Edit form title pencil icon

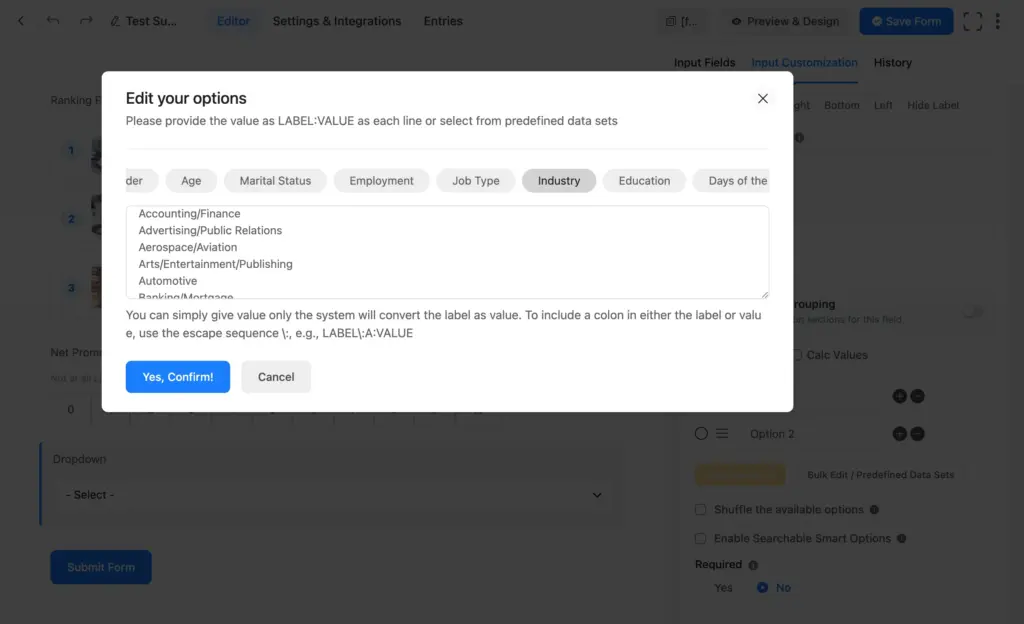point(115,22)
